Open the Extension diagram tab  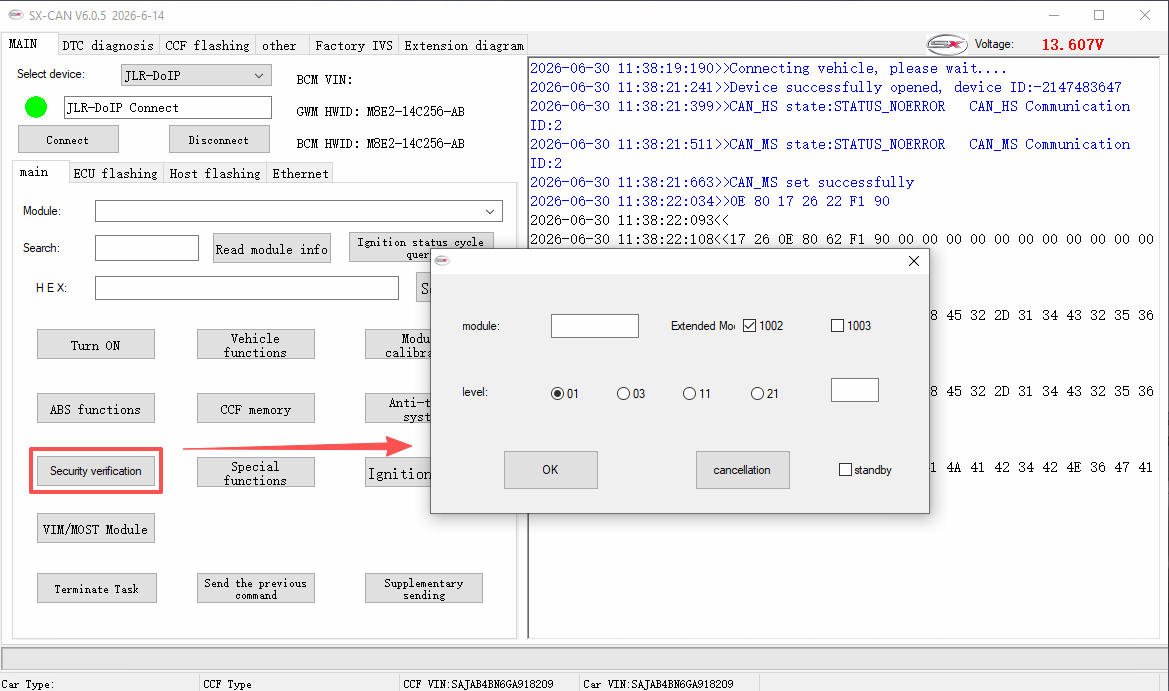pyautogui.click(x=464, y=45)
